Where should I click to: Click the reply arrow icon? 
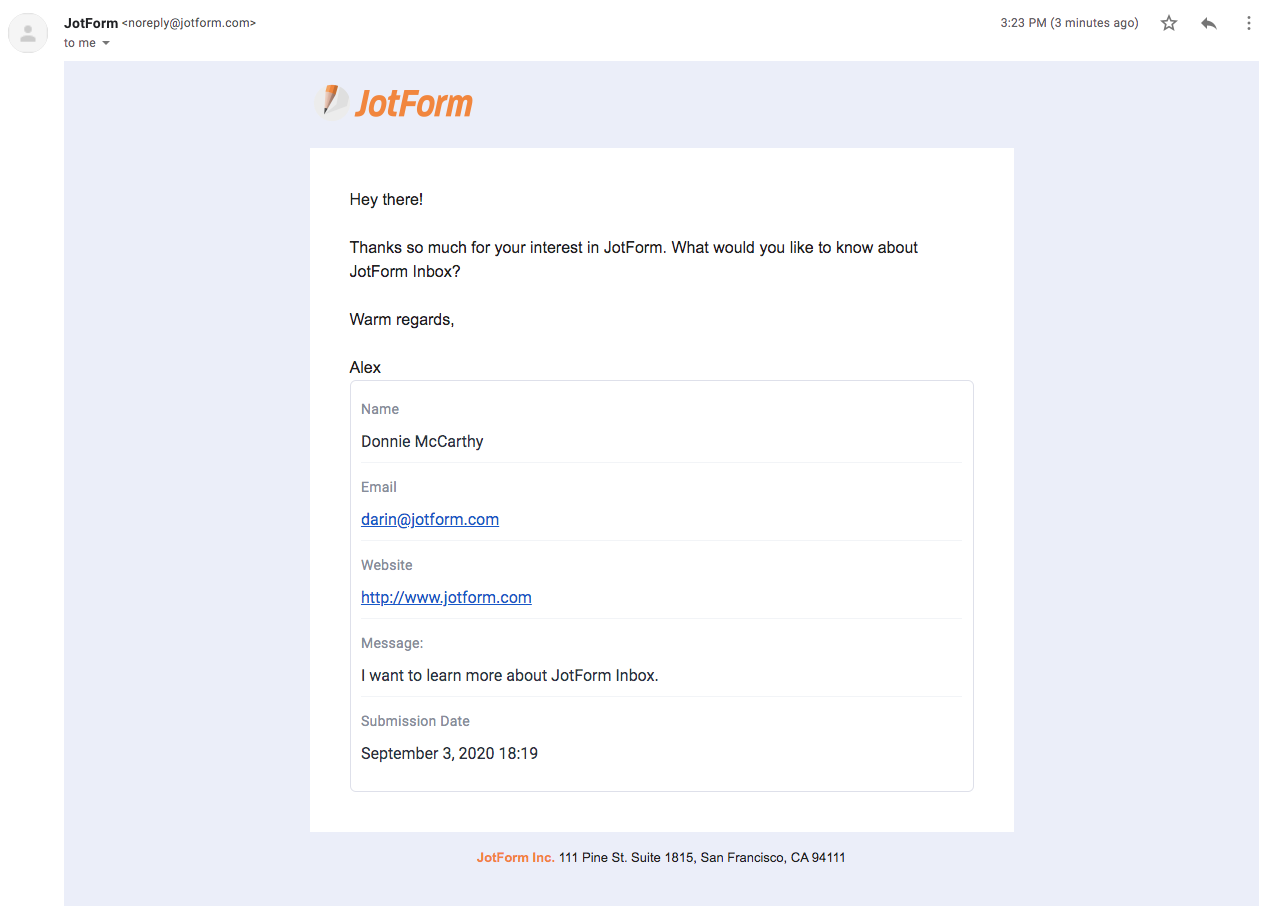(x=1209, y=23)
